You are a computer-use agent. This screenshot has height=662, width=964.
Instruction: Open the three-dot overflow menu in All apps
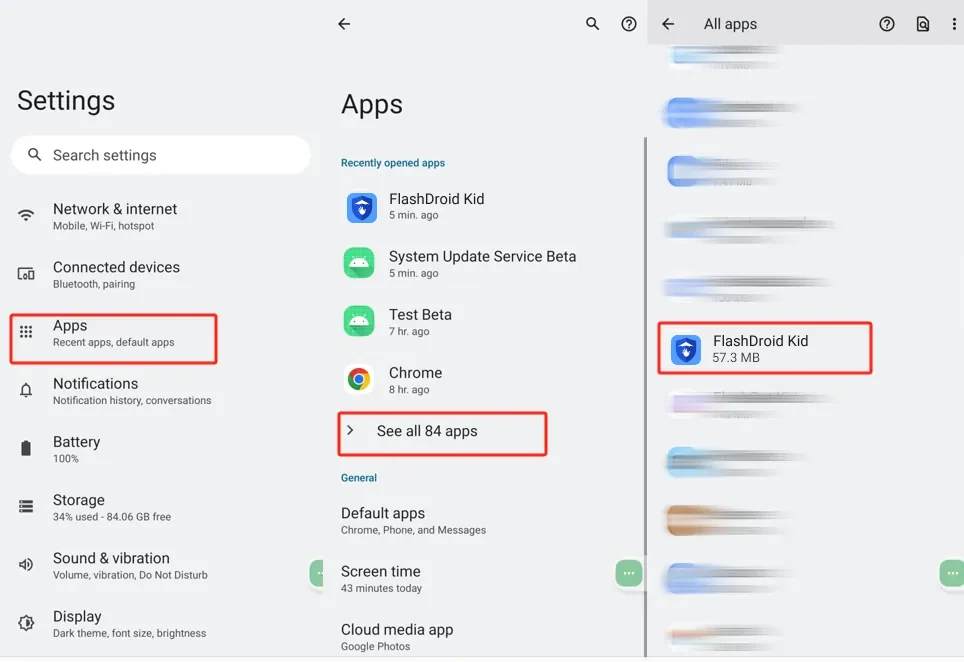point(954,24)
